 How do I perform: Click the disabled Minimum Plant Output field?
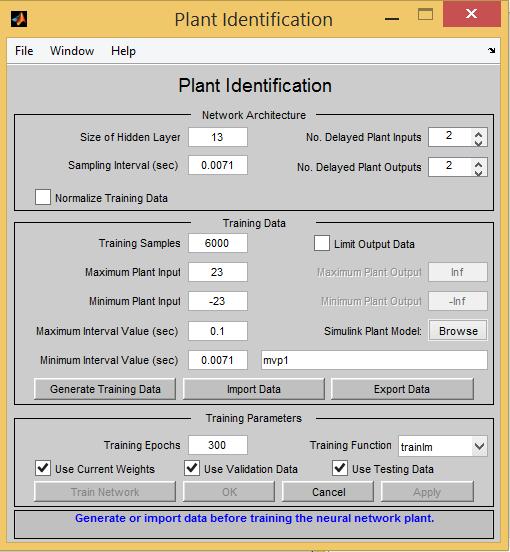click(x=458, y=301)
